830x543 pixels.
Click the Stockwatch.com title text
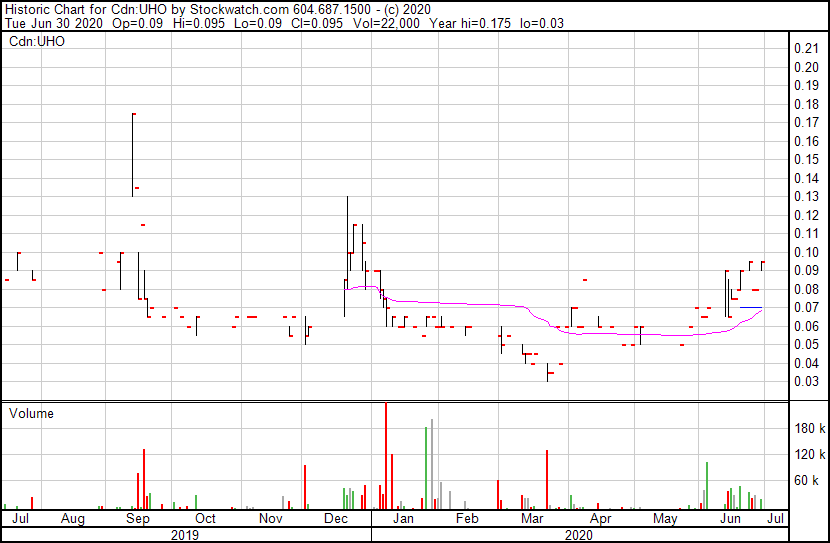(239, 10)
